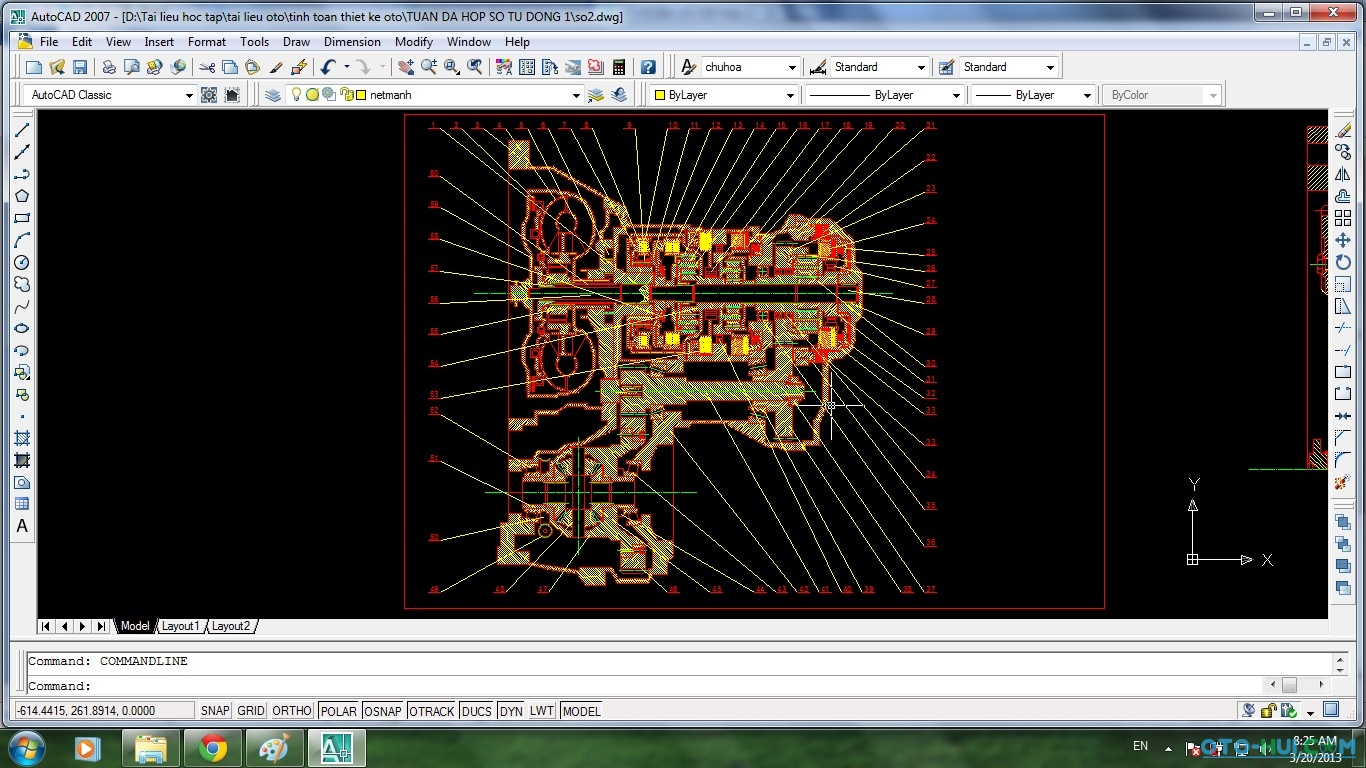Expand the AutoCAD Classic workspace dropdown
Screen dimensions: 1366x768
click(x=189, y=94)
